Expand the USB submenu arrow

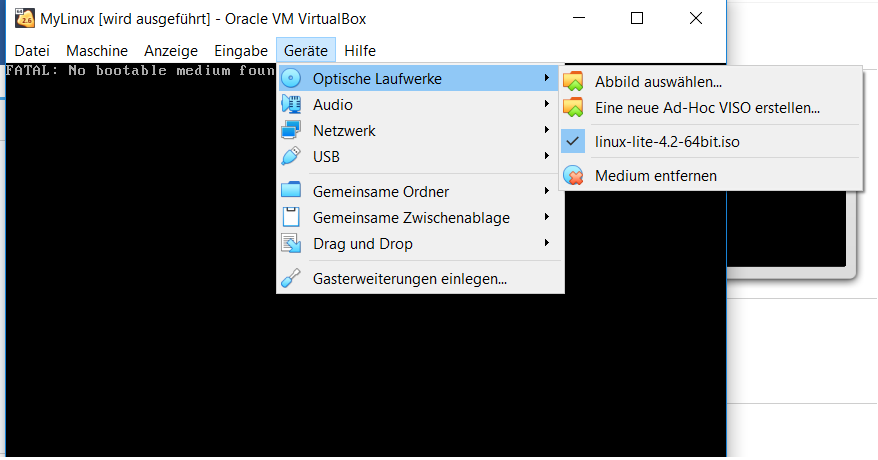click(x=547, y=156)
